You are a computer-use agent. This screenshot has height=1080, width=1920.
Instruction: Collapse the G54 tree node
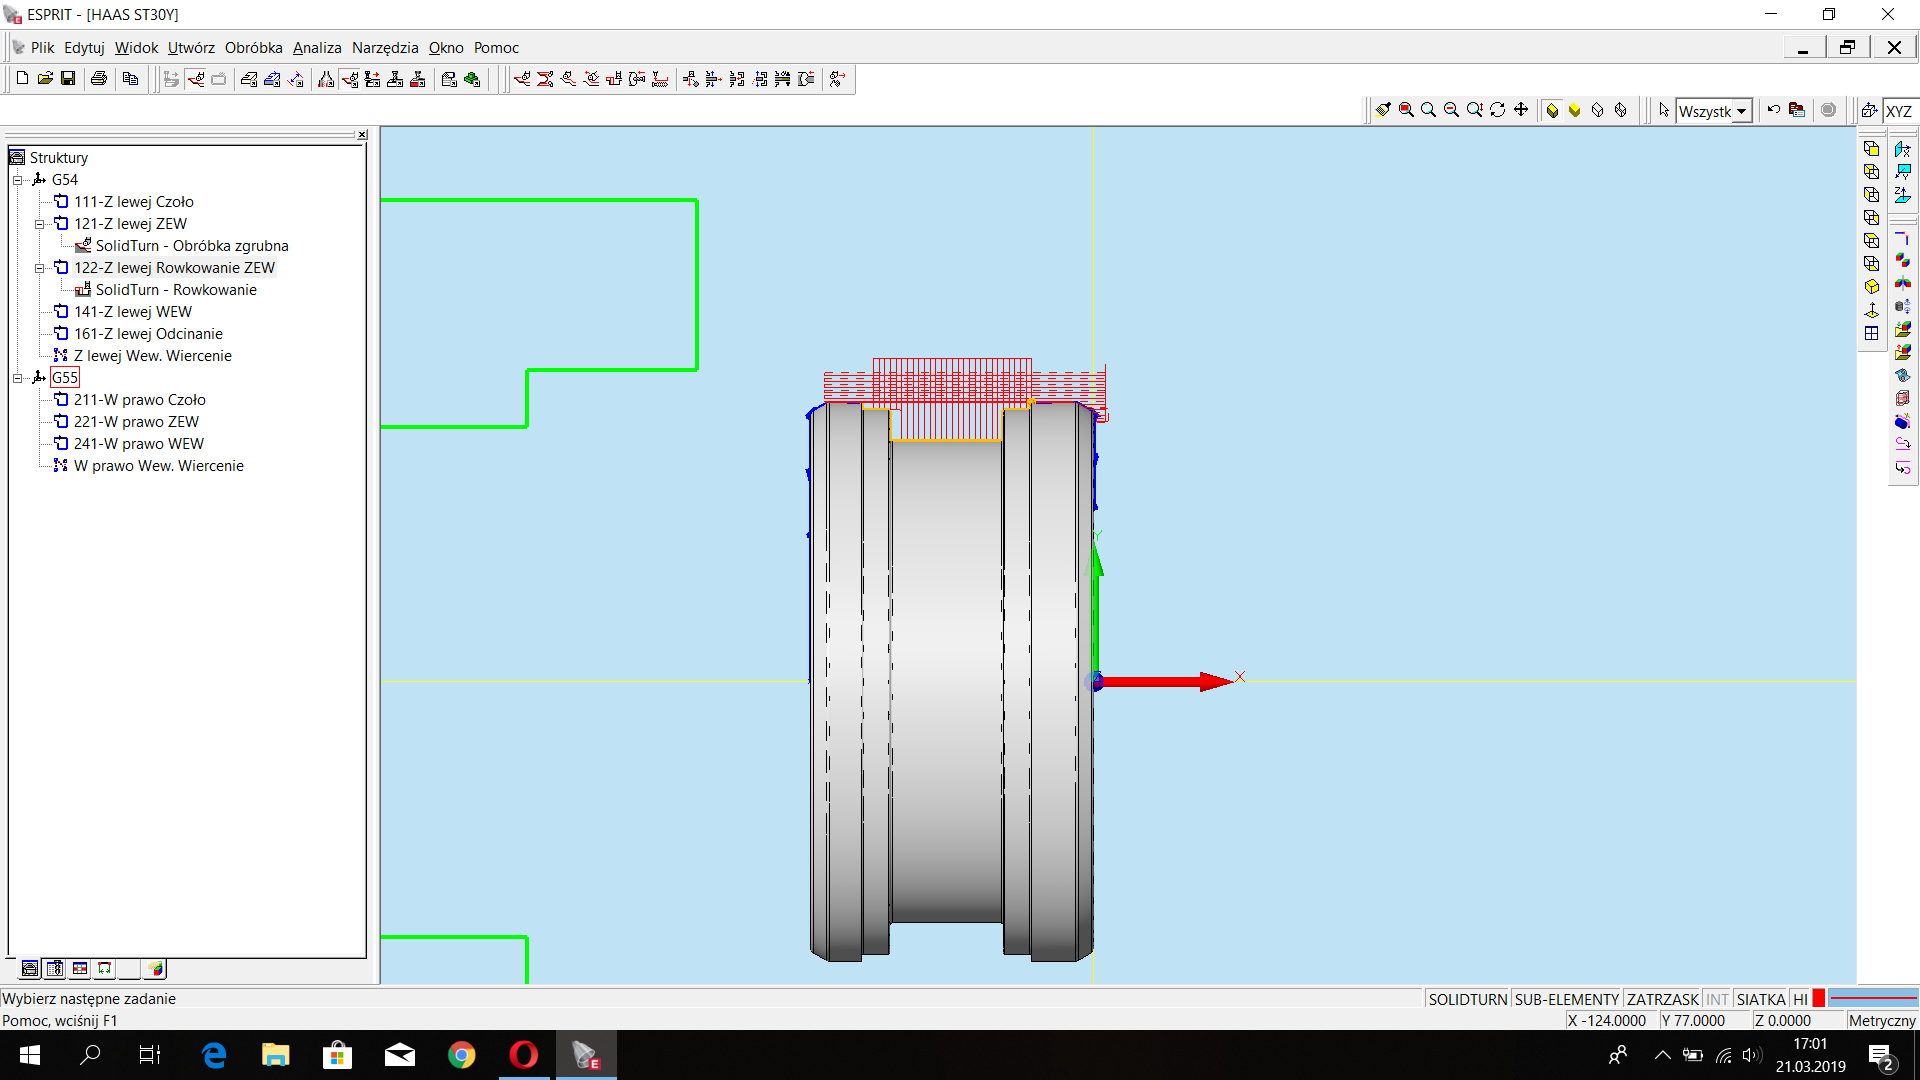[x=17, y=180]
